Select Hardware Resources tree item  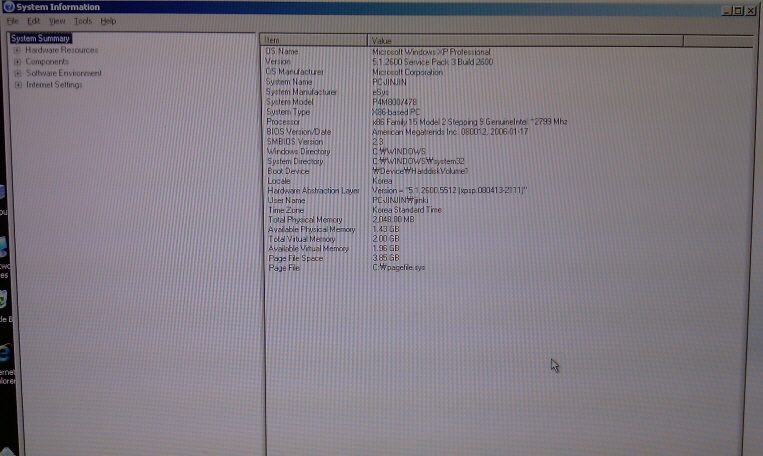point(61,50)
